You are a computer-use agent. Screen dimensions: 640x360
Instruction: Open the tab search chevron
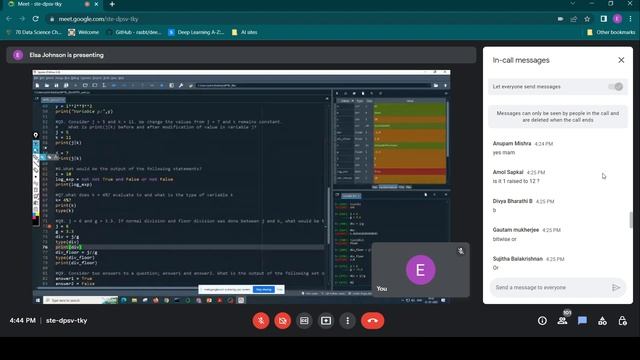573,3
